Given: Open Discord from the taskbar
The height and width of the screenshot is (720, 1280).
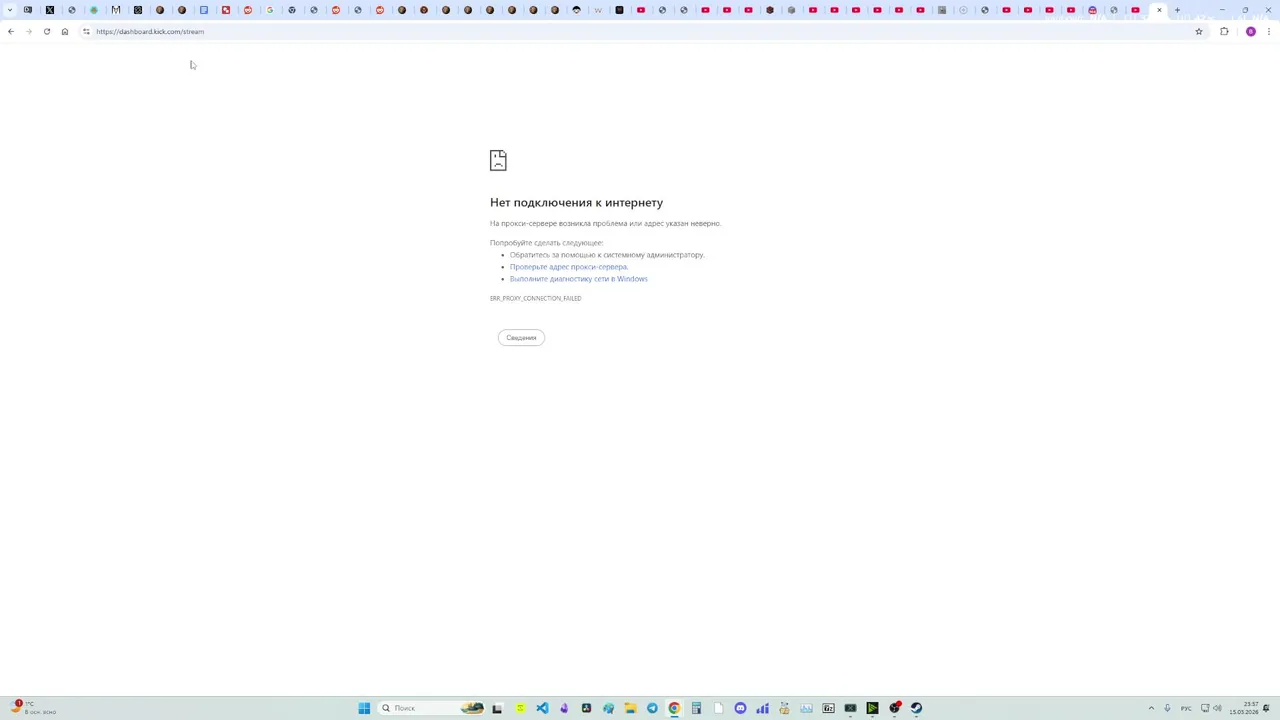Looking at the screenshot, I should click(x=740, y=708).
